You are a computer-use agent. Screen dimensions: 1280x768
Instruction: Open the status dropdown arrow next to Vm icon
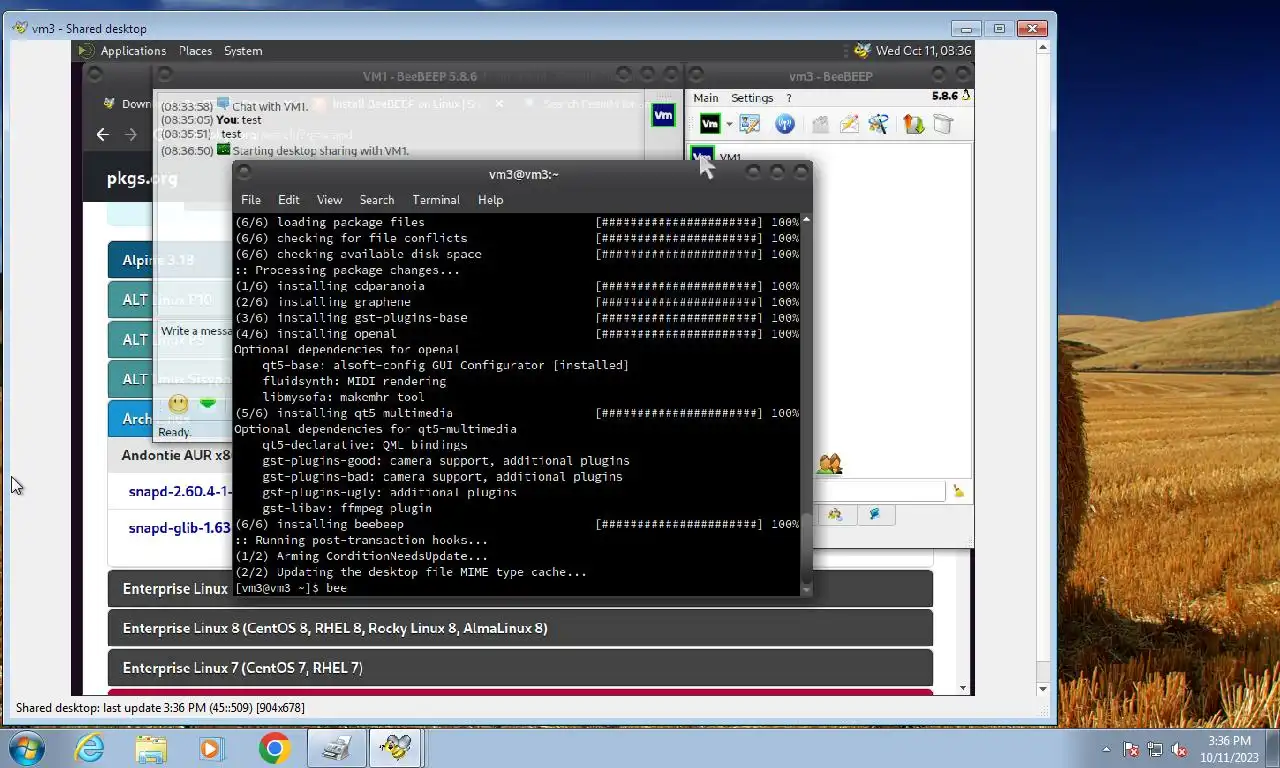[x=729, y=125]
